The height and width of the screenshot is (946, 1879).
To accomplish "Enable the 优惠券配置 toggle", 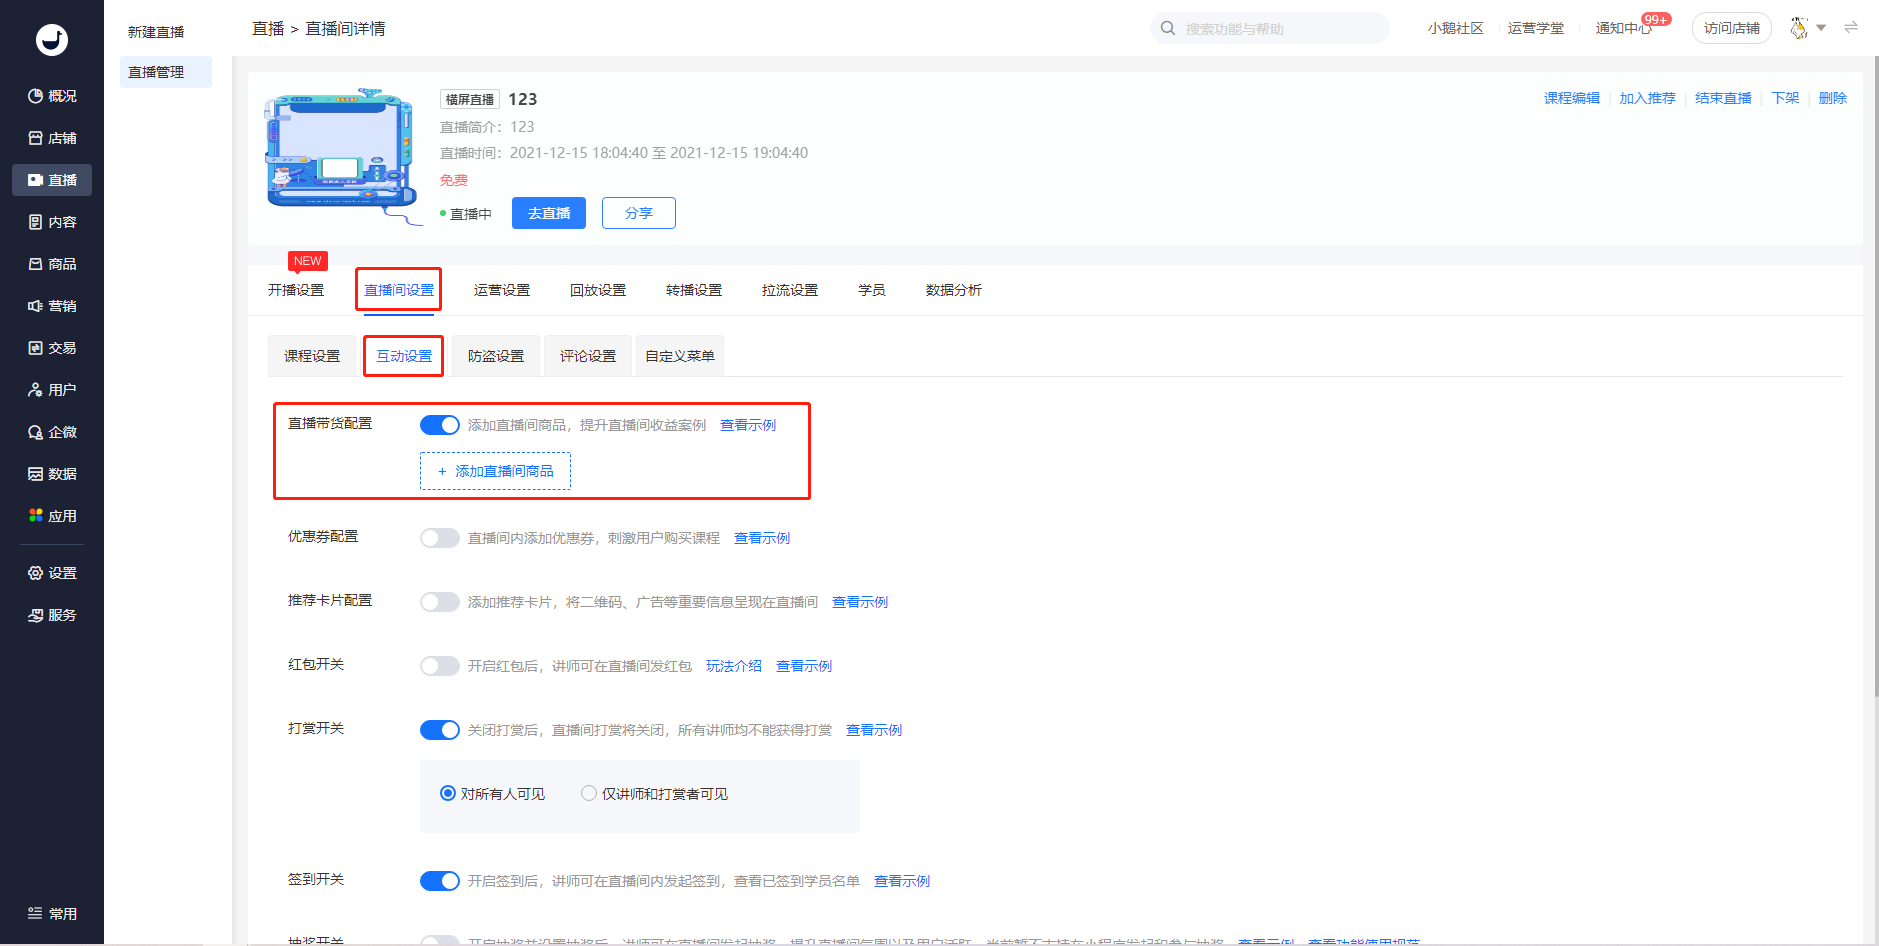I will click(x=440, y=538).
